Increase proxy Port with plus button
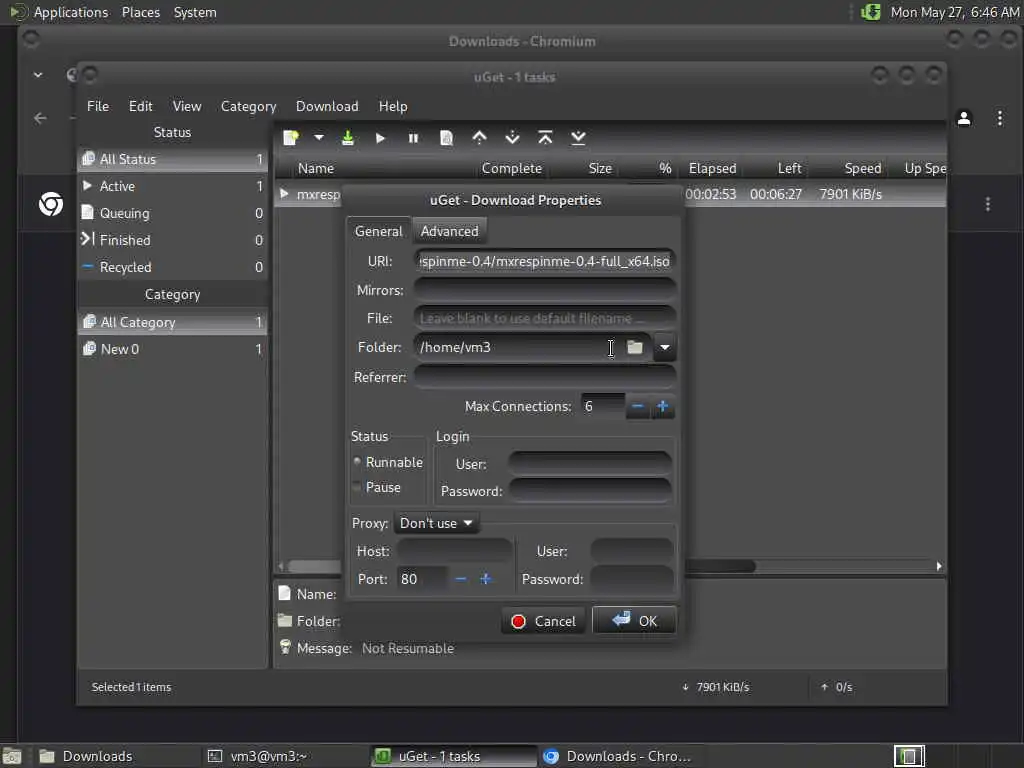The width and height of the screenshot is (1024, 768). pos(486,579)
